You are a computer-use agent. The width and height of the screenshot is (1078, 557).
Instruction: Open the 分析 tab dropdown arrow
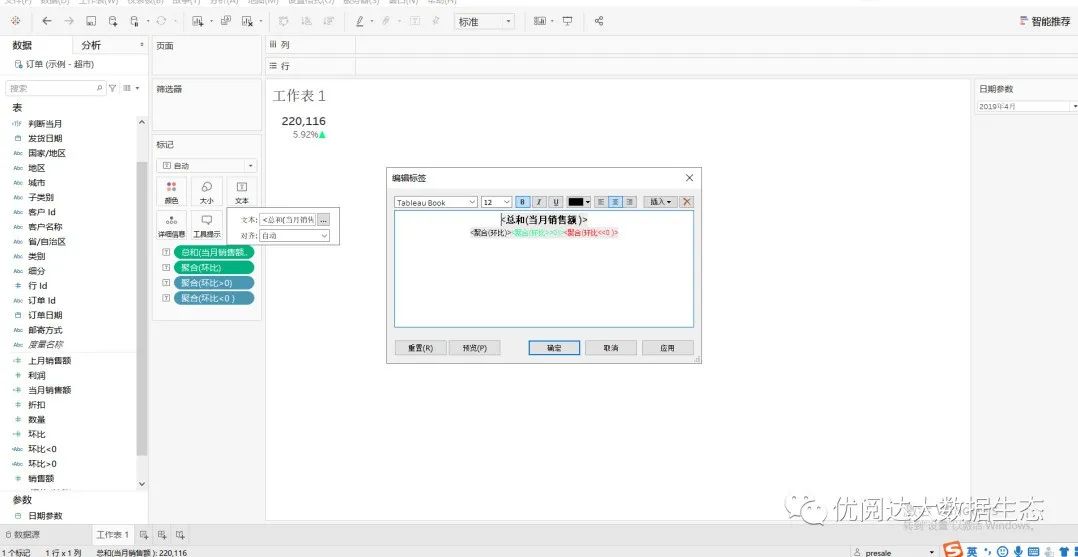142,45
